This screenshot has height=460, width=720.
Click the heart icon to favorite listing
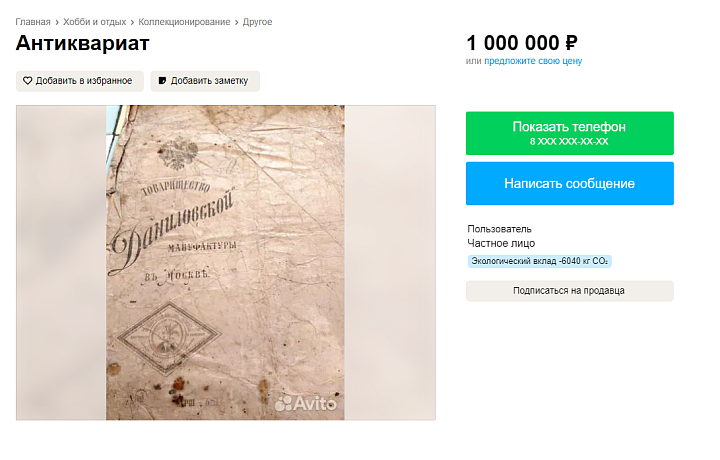click(x=28, y=81)
